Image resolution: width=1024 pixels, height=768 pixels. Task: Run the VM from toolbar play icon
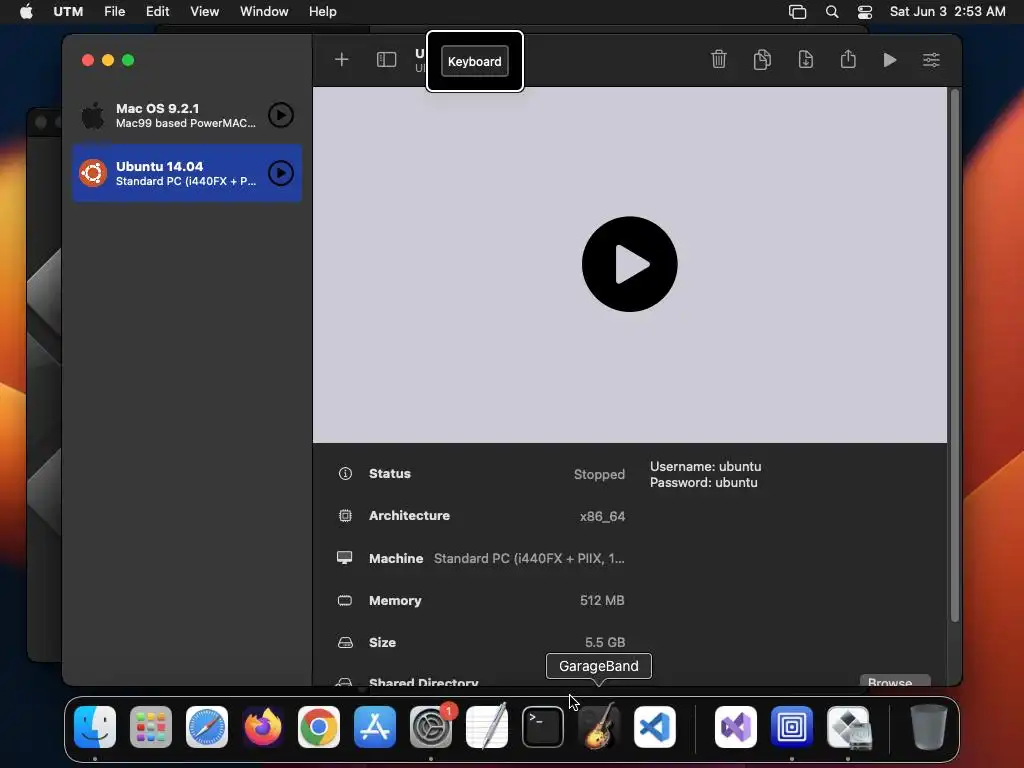pyautogui.click(x=889, y=60)
